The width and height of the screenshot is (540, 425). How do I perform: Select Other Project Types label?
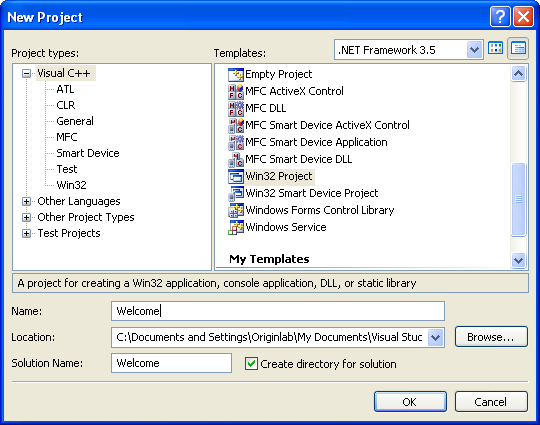tap(86, 217)
